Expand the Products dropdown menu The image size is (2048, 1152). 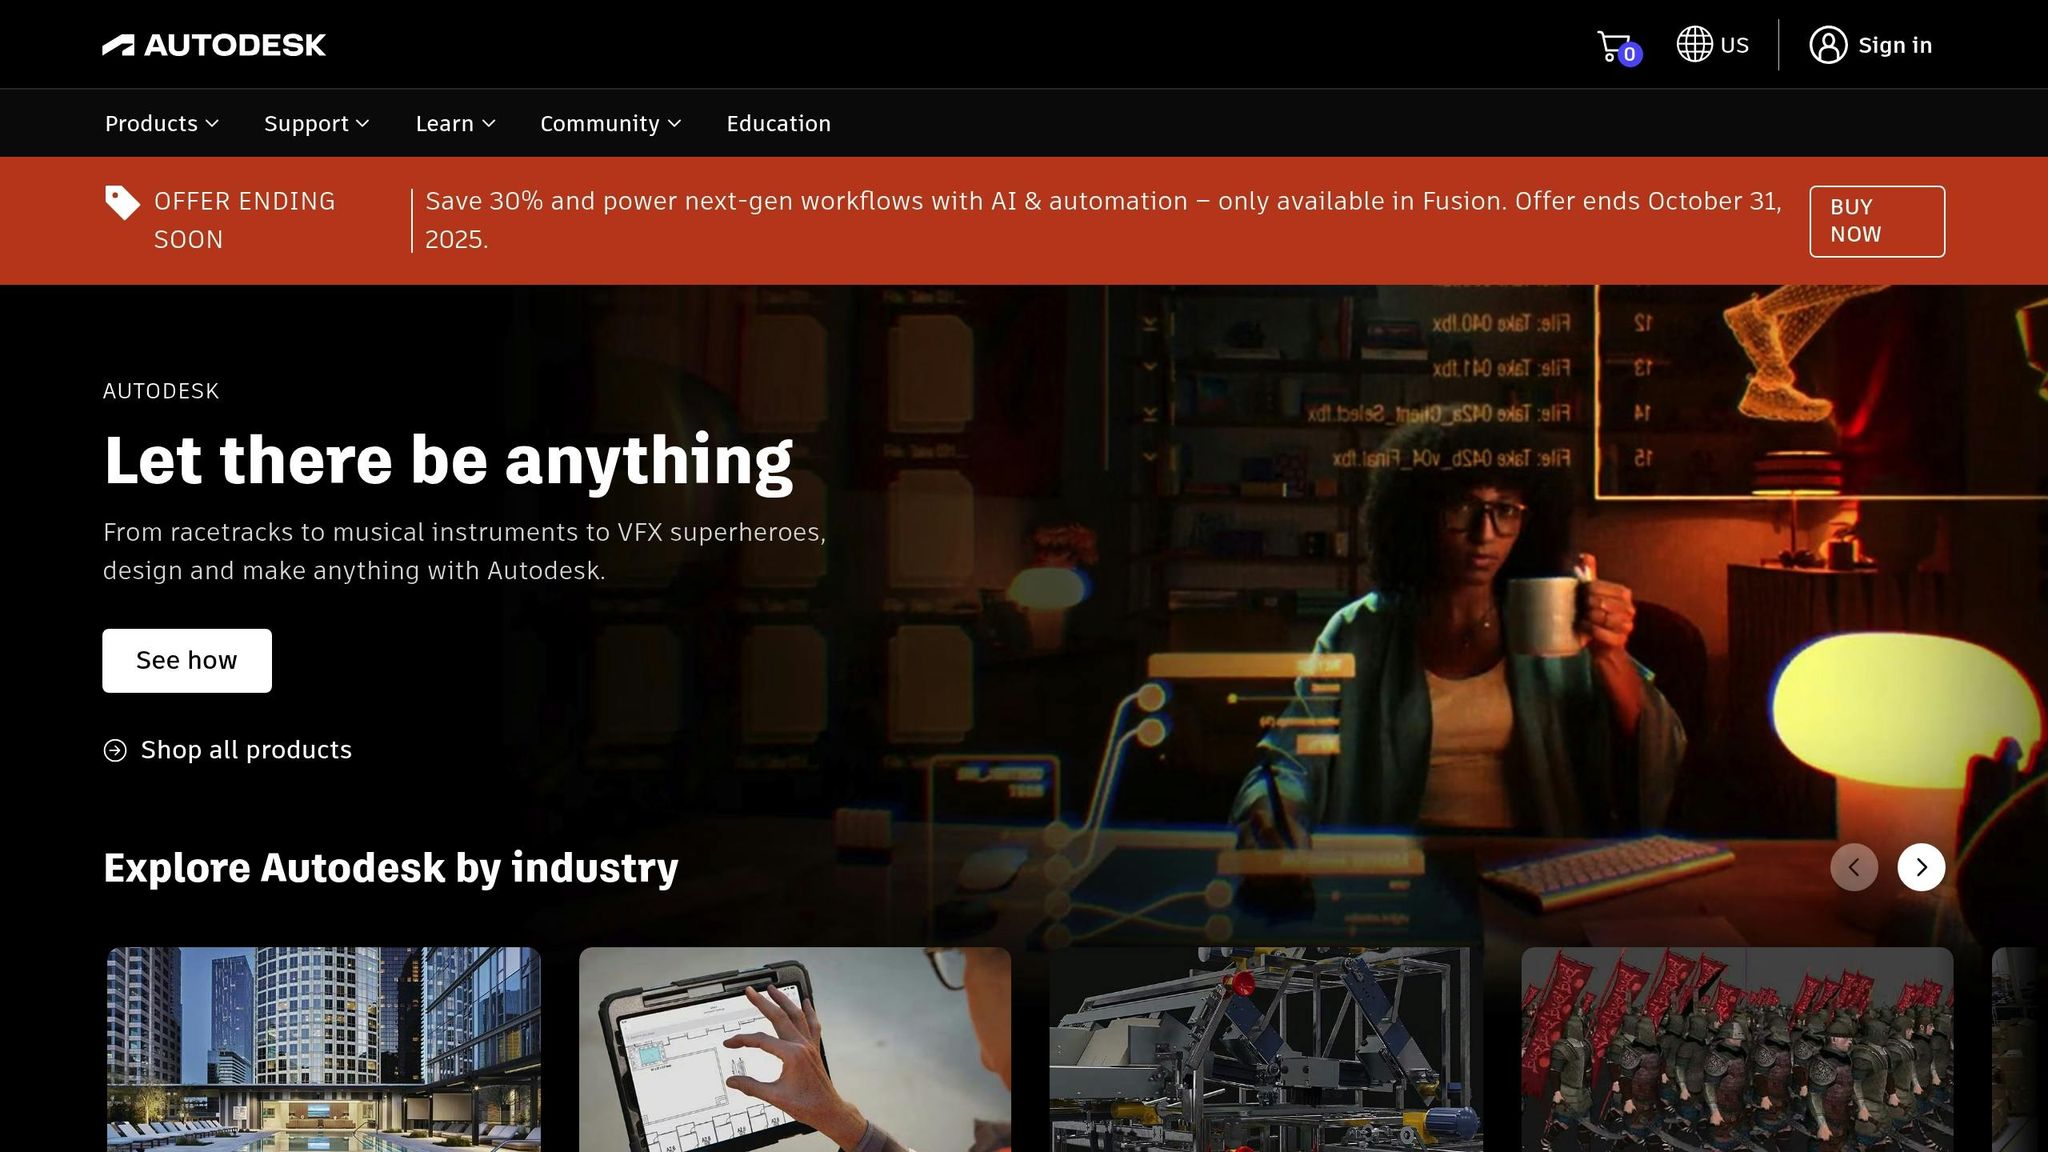[162, 123]
